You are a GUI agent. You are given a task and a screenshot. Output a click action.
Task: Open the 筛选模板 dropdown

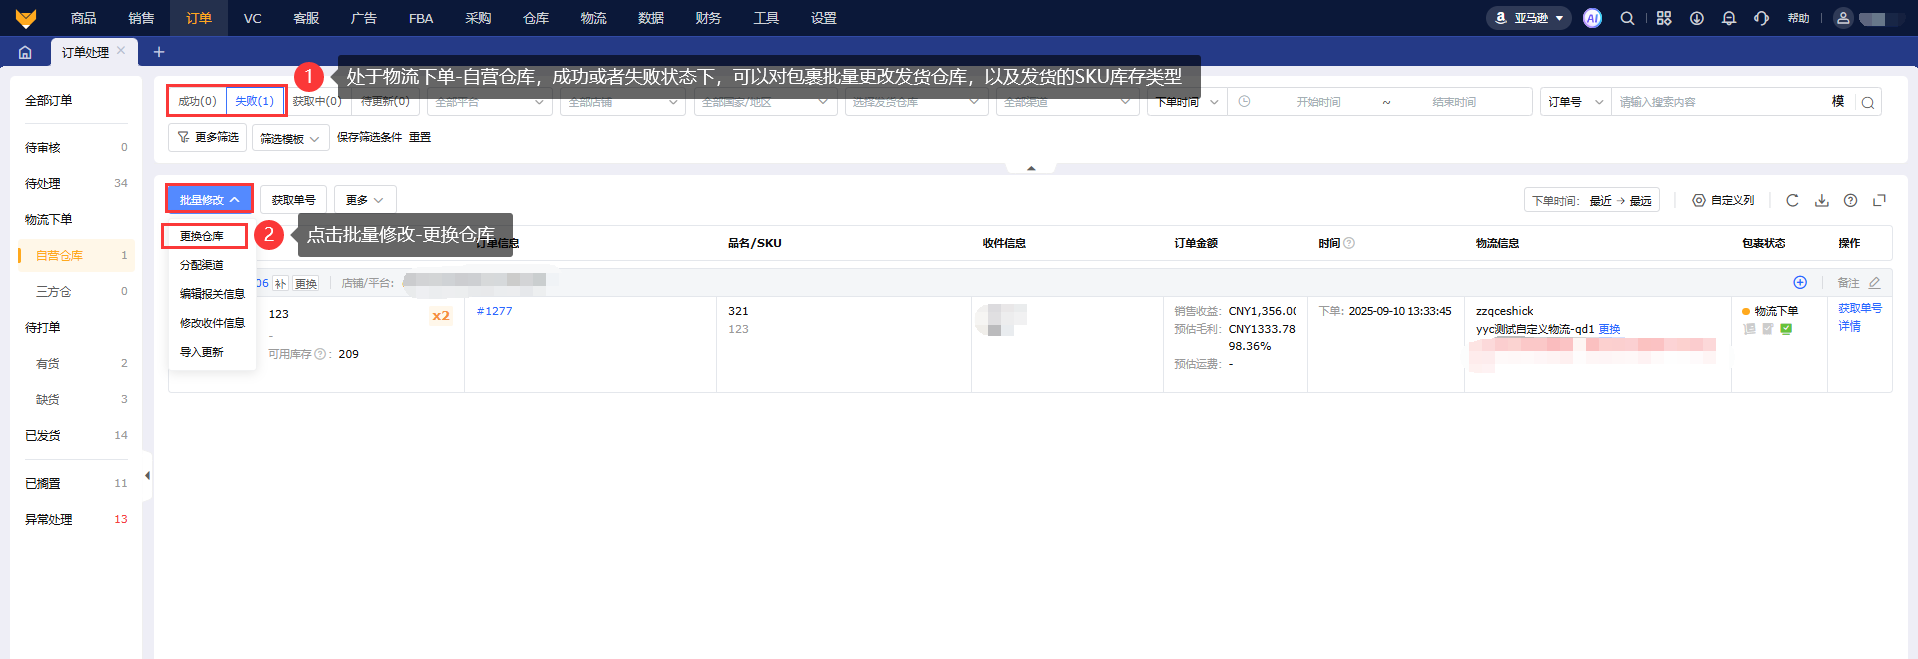click(x=290, y=139)
